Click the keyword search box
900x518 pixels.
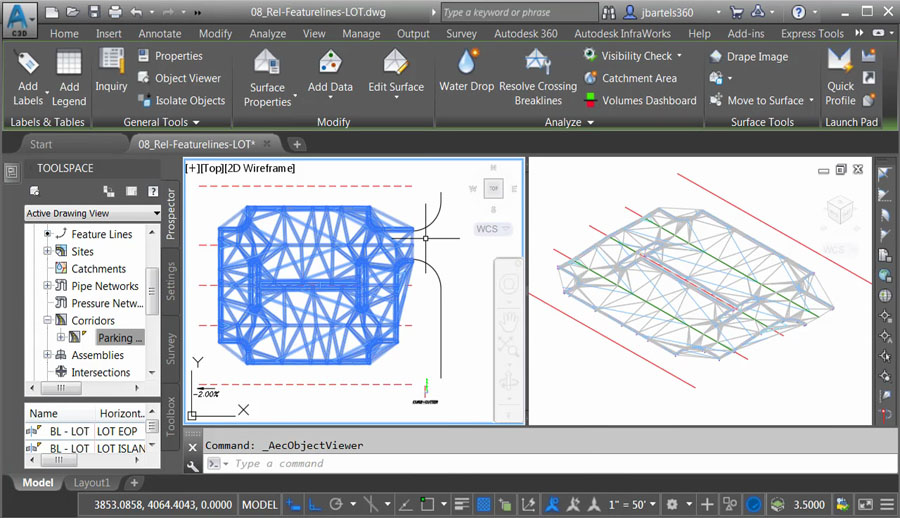coord(519,12)
